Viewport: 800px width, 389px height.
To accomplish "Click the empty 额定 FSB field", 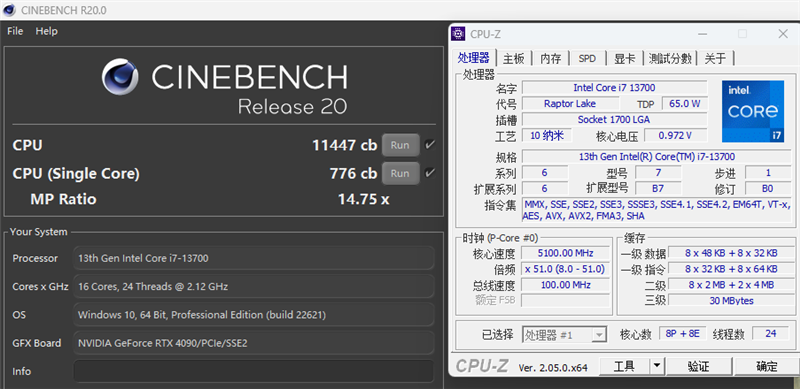I will pyautogui.click(x=565, y=301).
